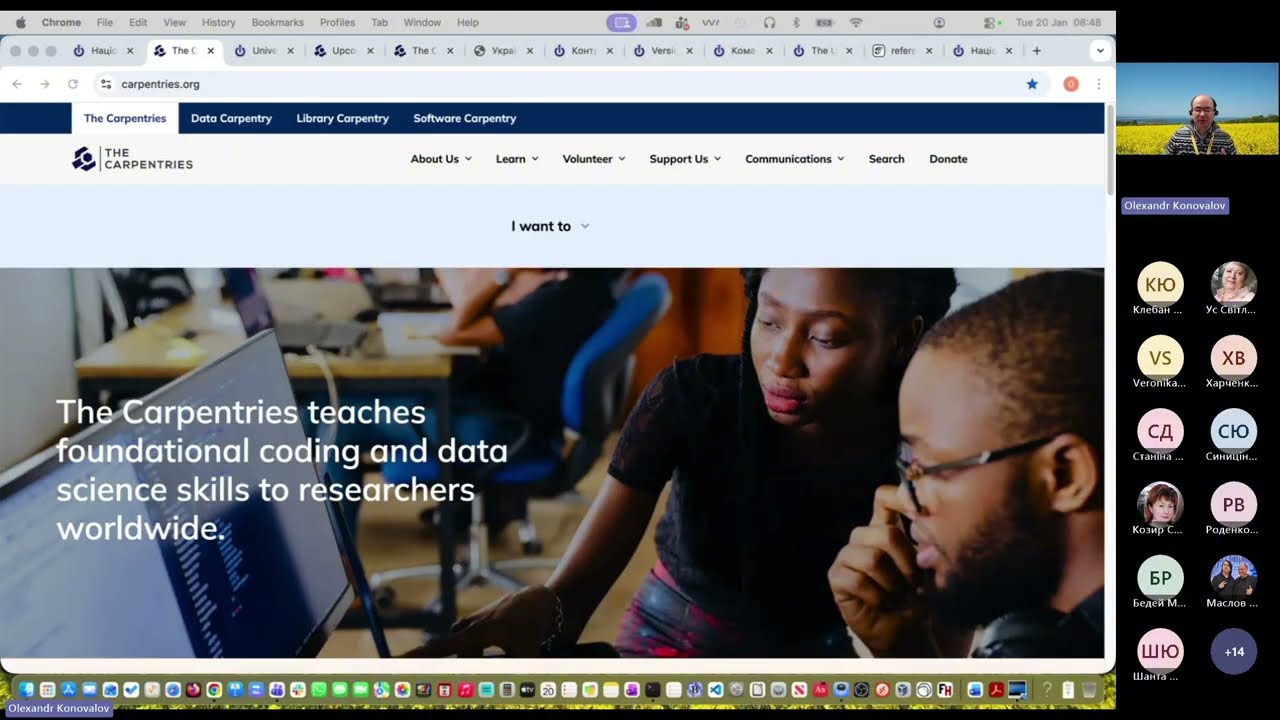Expand the I want to selector

[x=550, y=226]
